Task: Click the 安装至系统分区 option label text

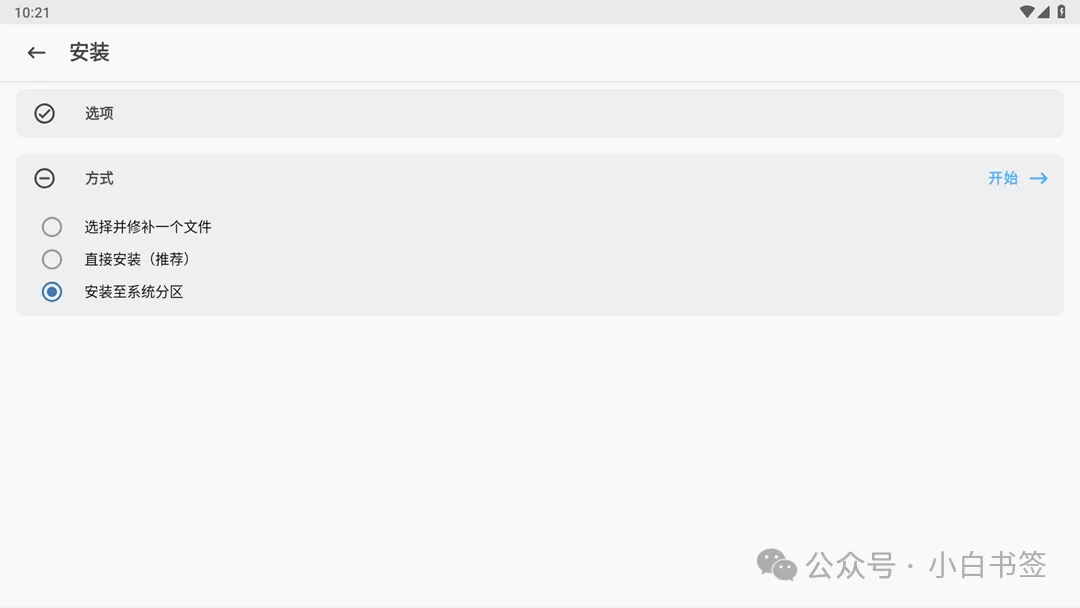Action: click(x=134, y=292)
